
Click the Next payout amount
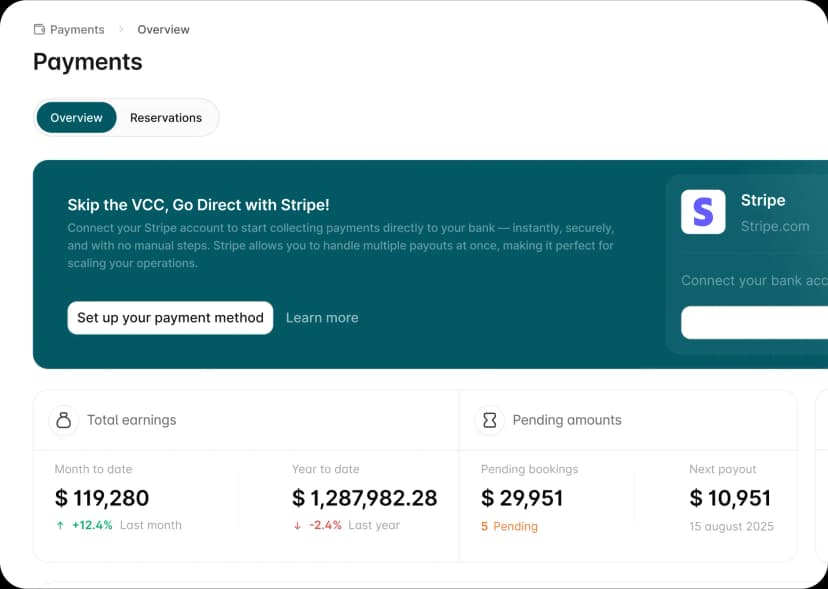click(730, 498)
